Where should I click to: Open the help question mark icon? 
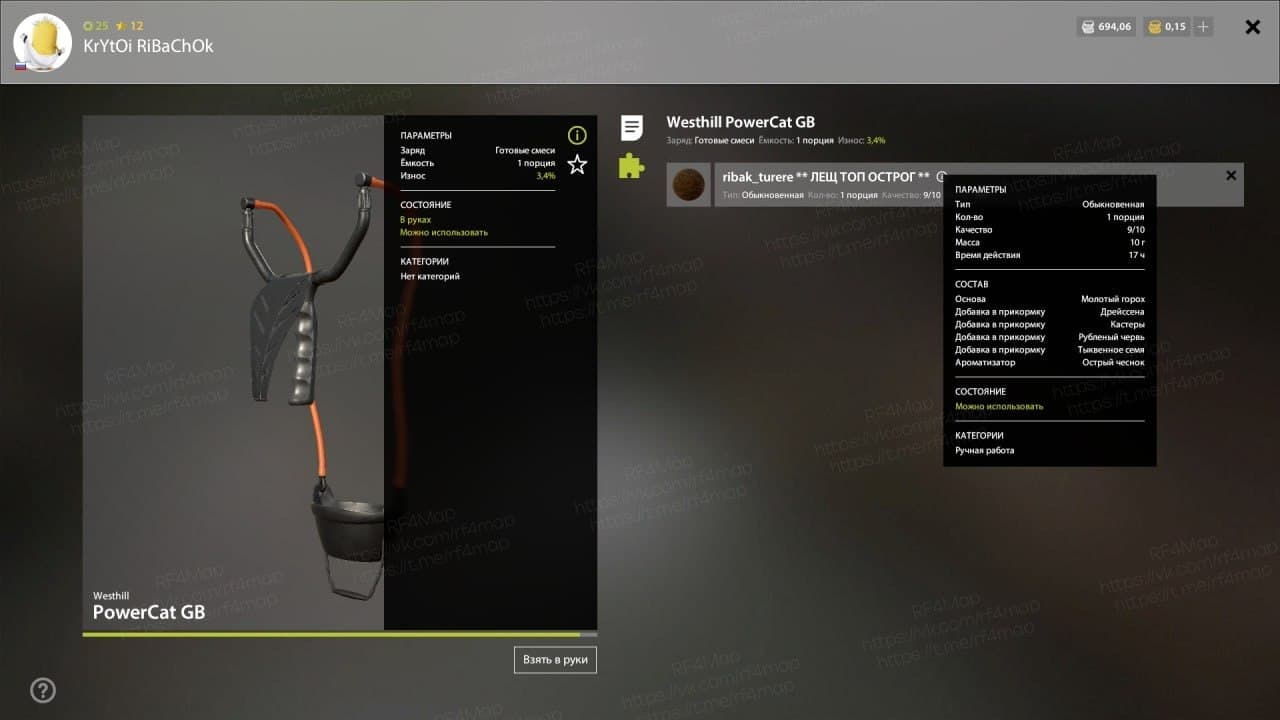pos(43,690)
